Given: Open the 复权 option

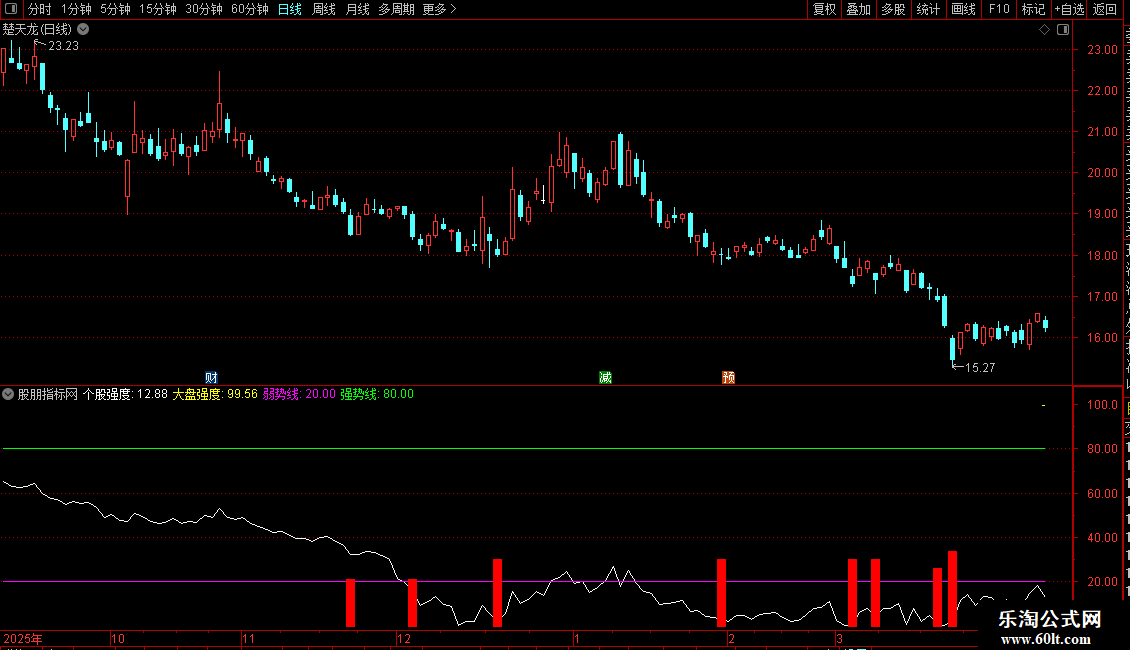Looking at the screenshot, I should [824, 9].
